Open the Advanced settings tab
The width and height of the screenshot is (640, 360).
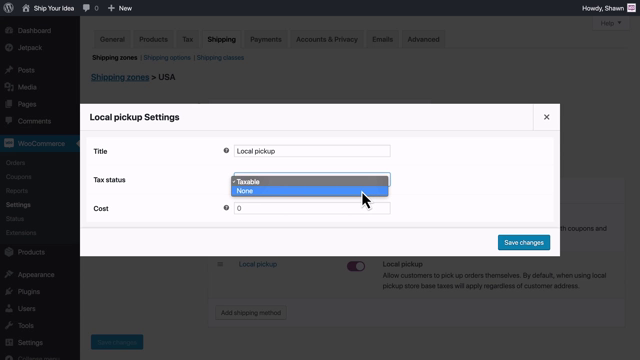coord(423,39)
